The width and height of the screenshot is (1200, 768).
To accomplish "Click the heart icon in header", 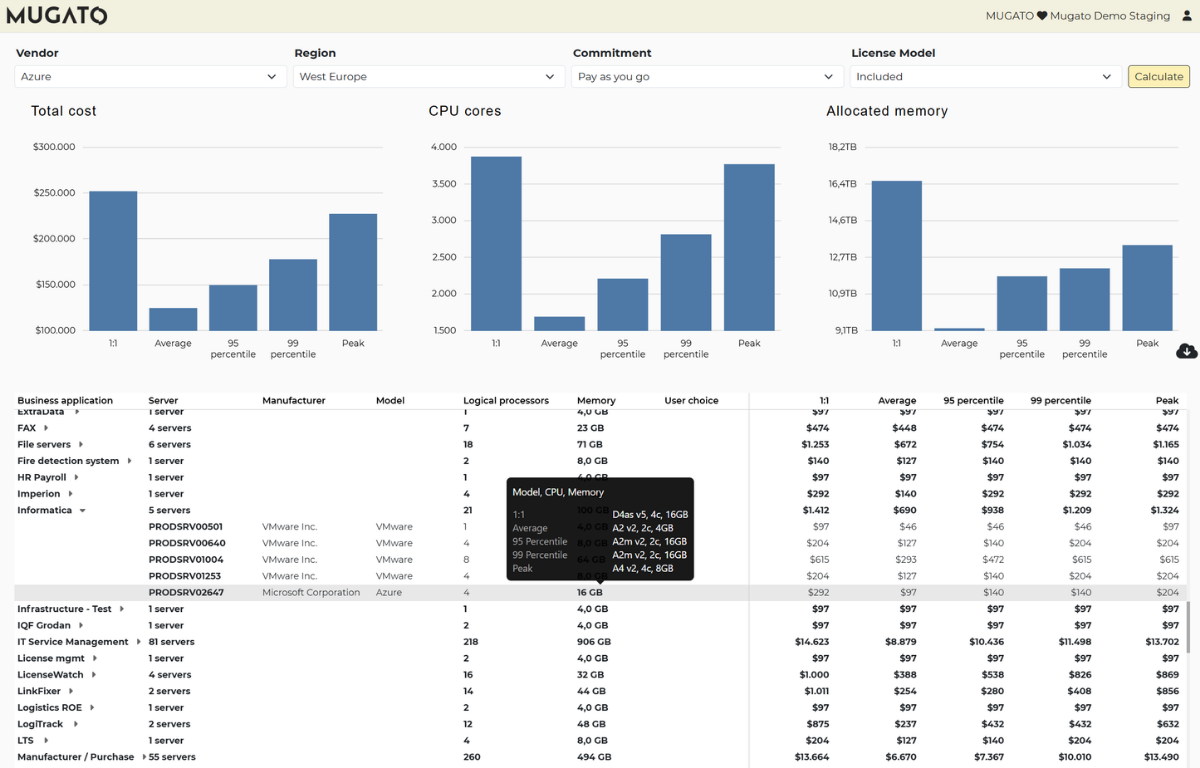I will click(x=1041, y=16).
